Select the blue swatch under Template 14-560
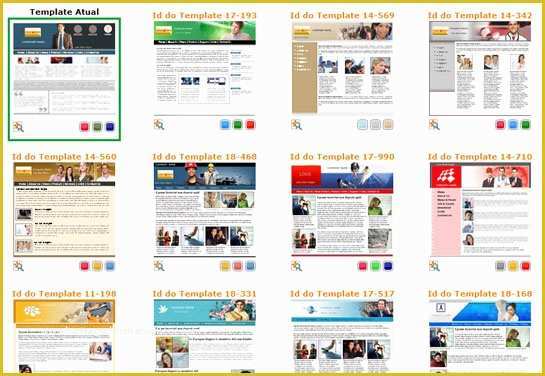The height and width of the screenshot is (376, 545). (110, 266)
